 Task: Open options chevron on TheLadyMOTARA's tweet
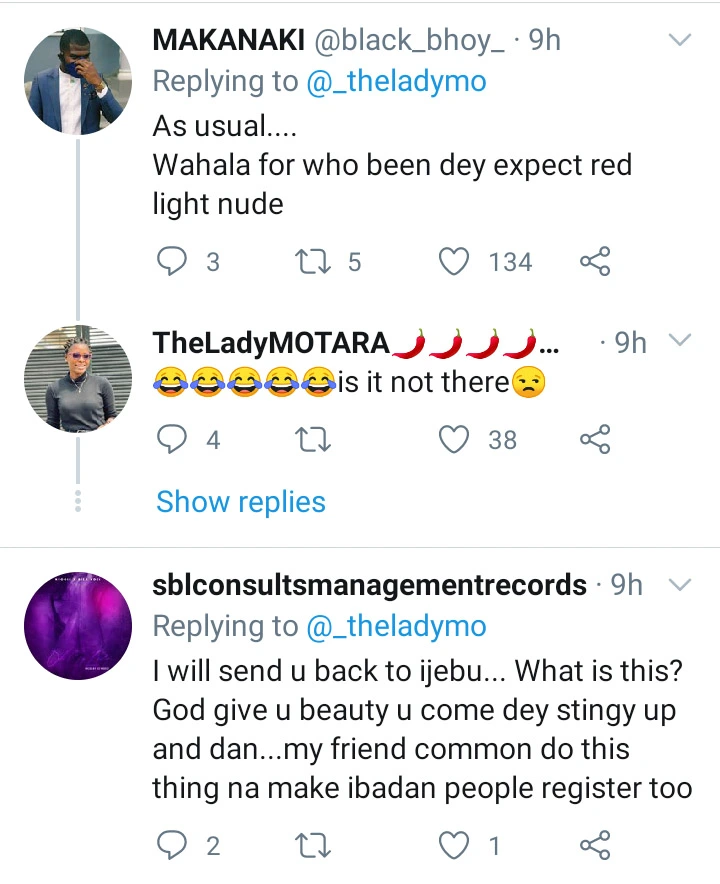coord(679,342)
